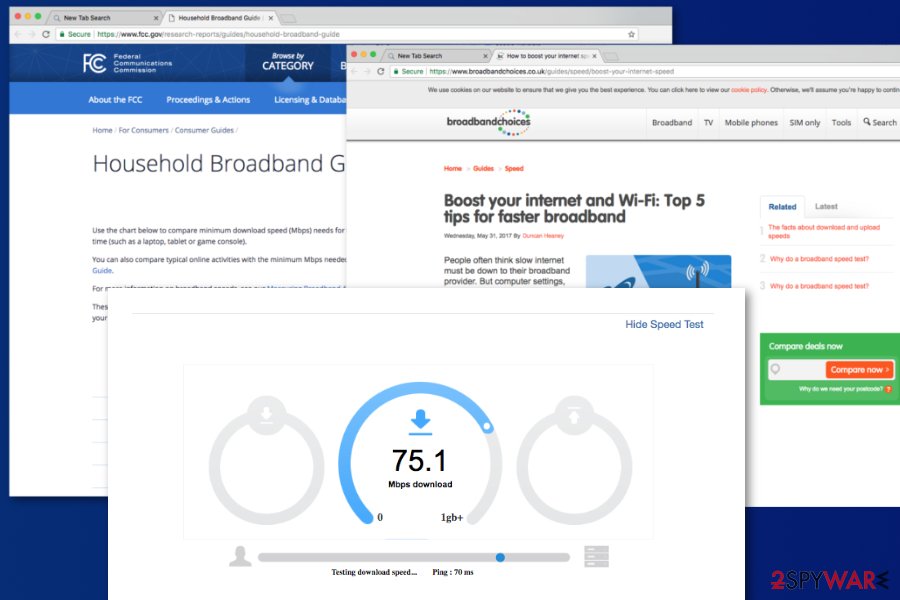Viewport: 900px width, 600px height.
Task: Click the user icon beside progress bar
Action: 240,556
